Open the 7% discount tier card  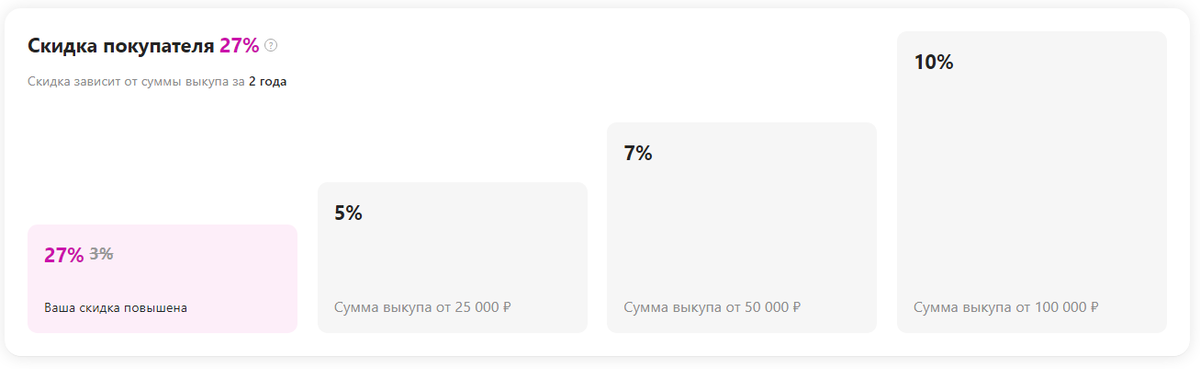click(x=742, y=227)
